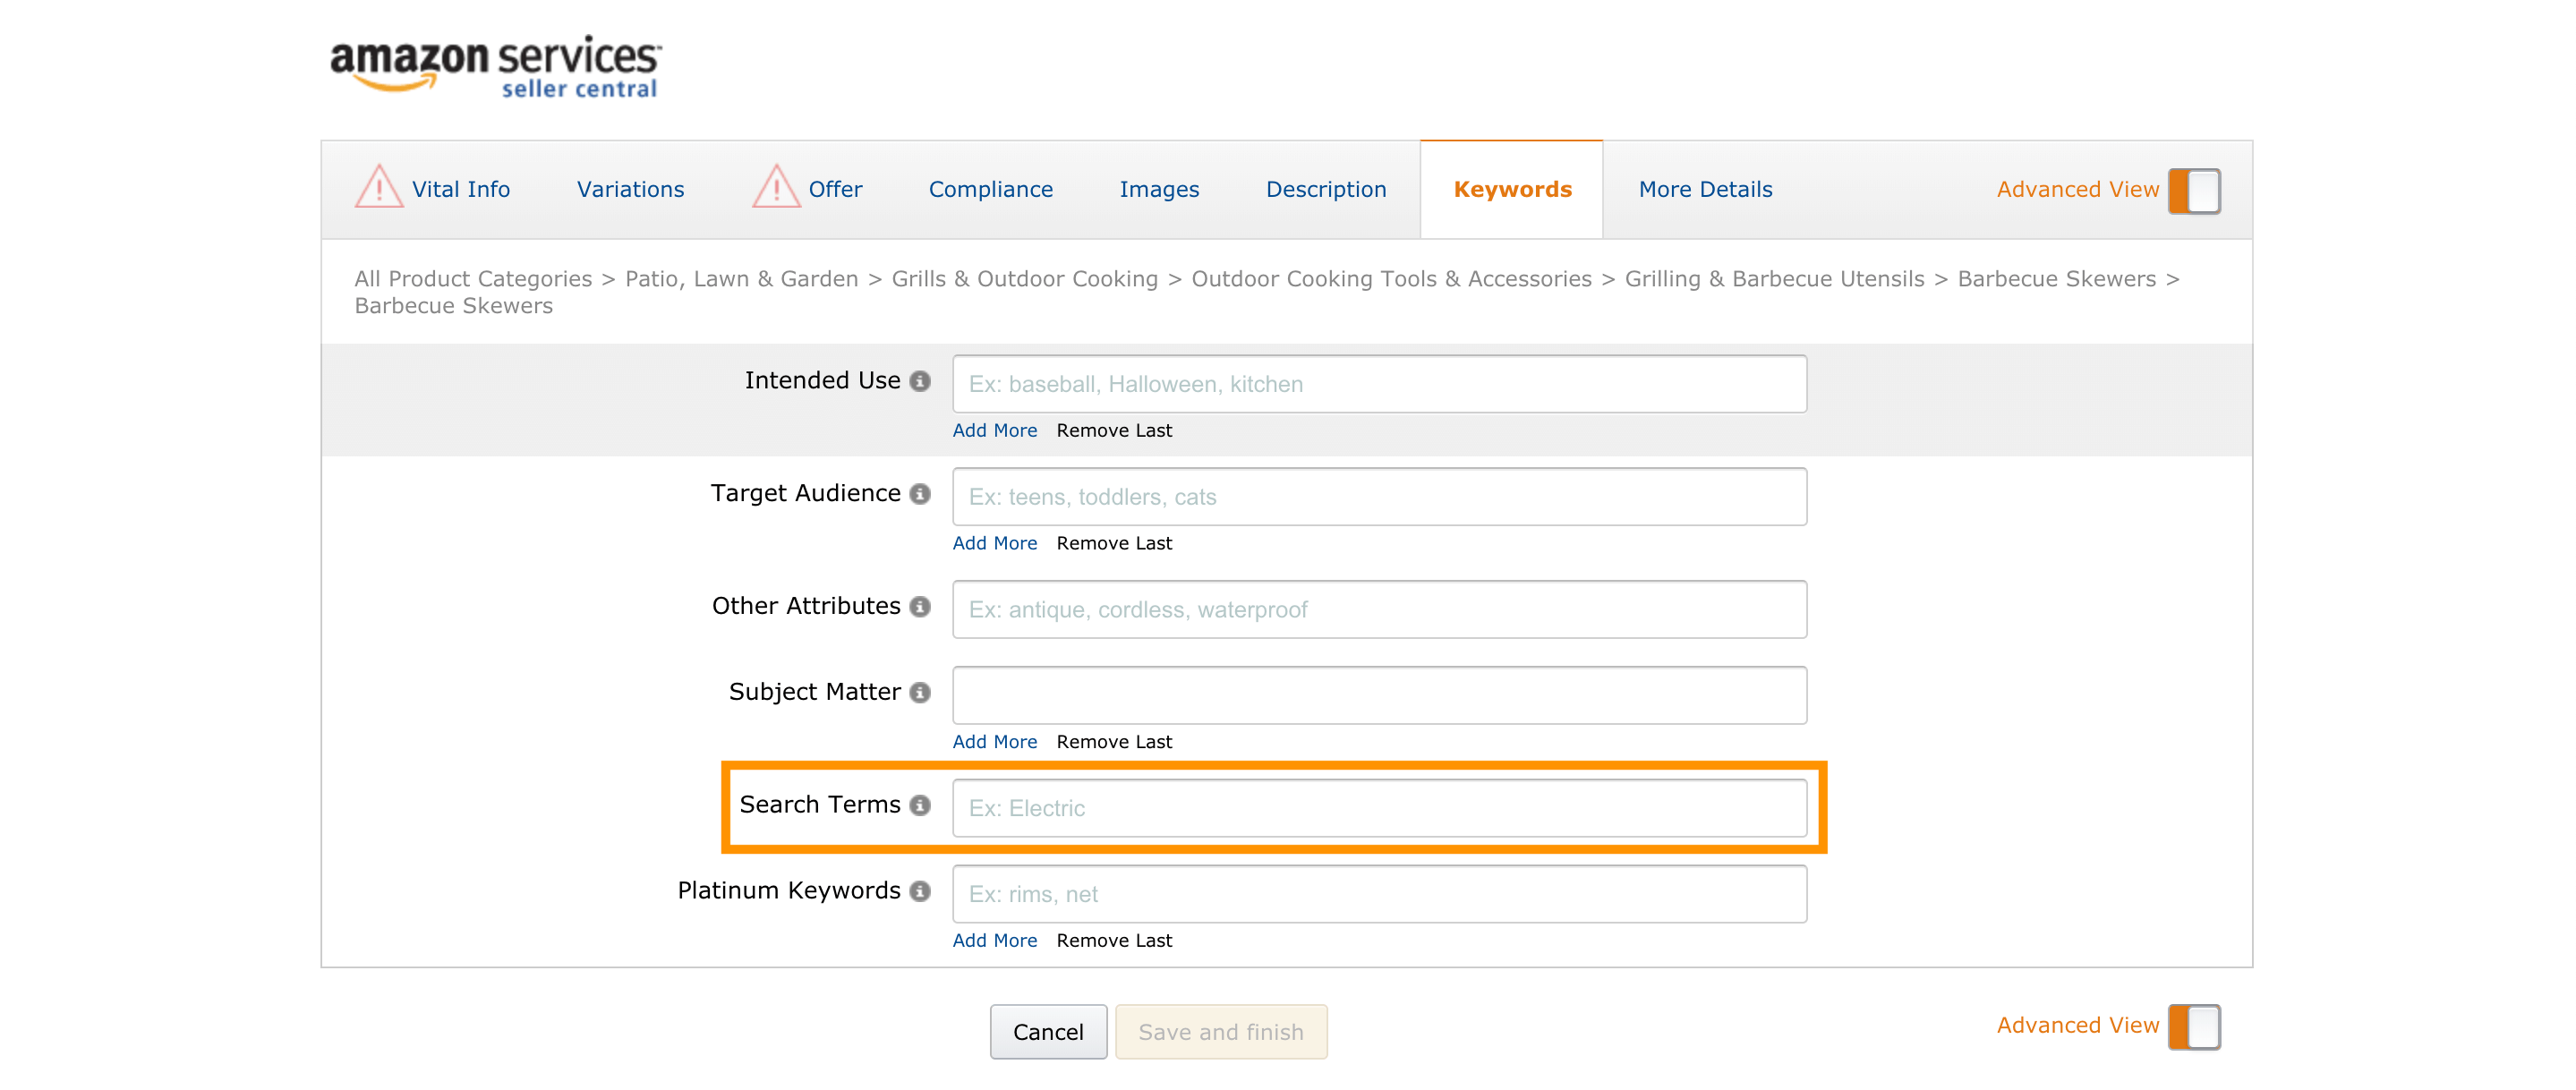Image resolution: width=2576 pixels, height=1090 pixels.
Task: Open the Offer tab
Action: (x=835, y=189)
